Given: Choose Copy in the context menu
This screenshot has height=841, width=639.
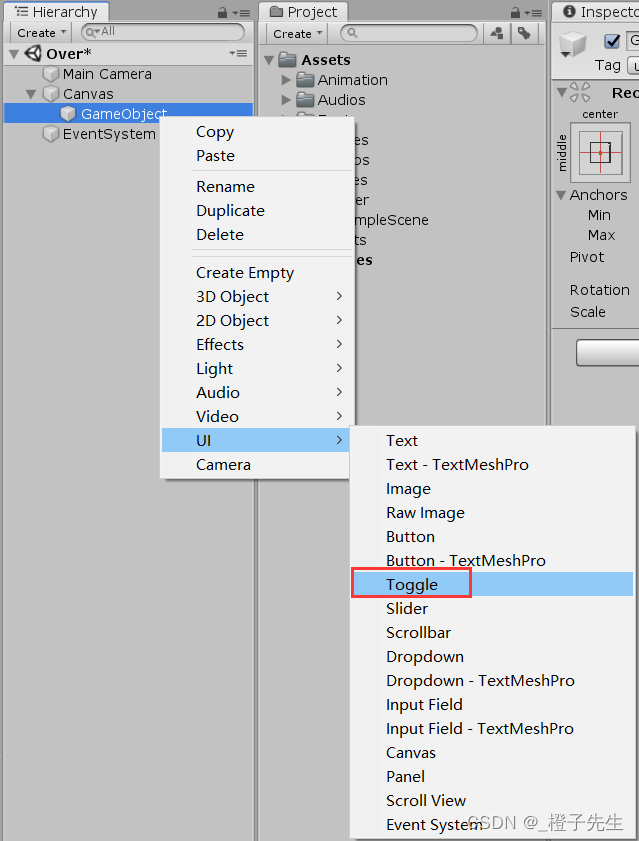Looking at the screenshot, I should pos(255,132).
